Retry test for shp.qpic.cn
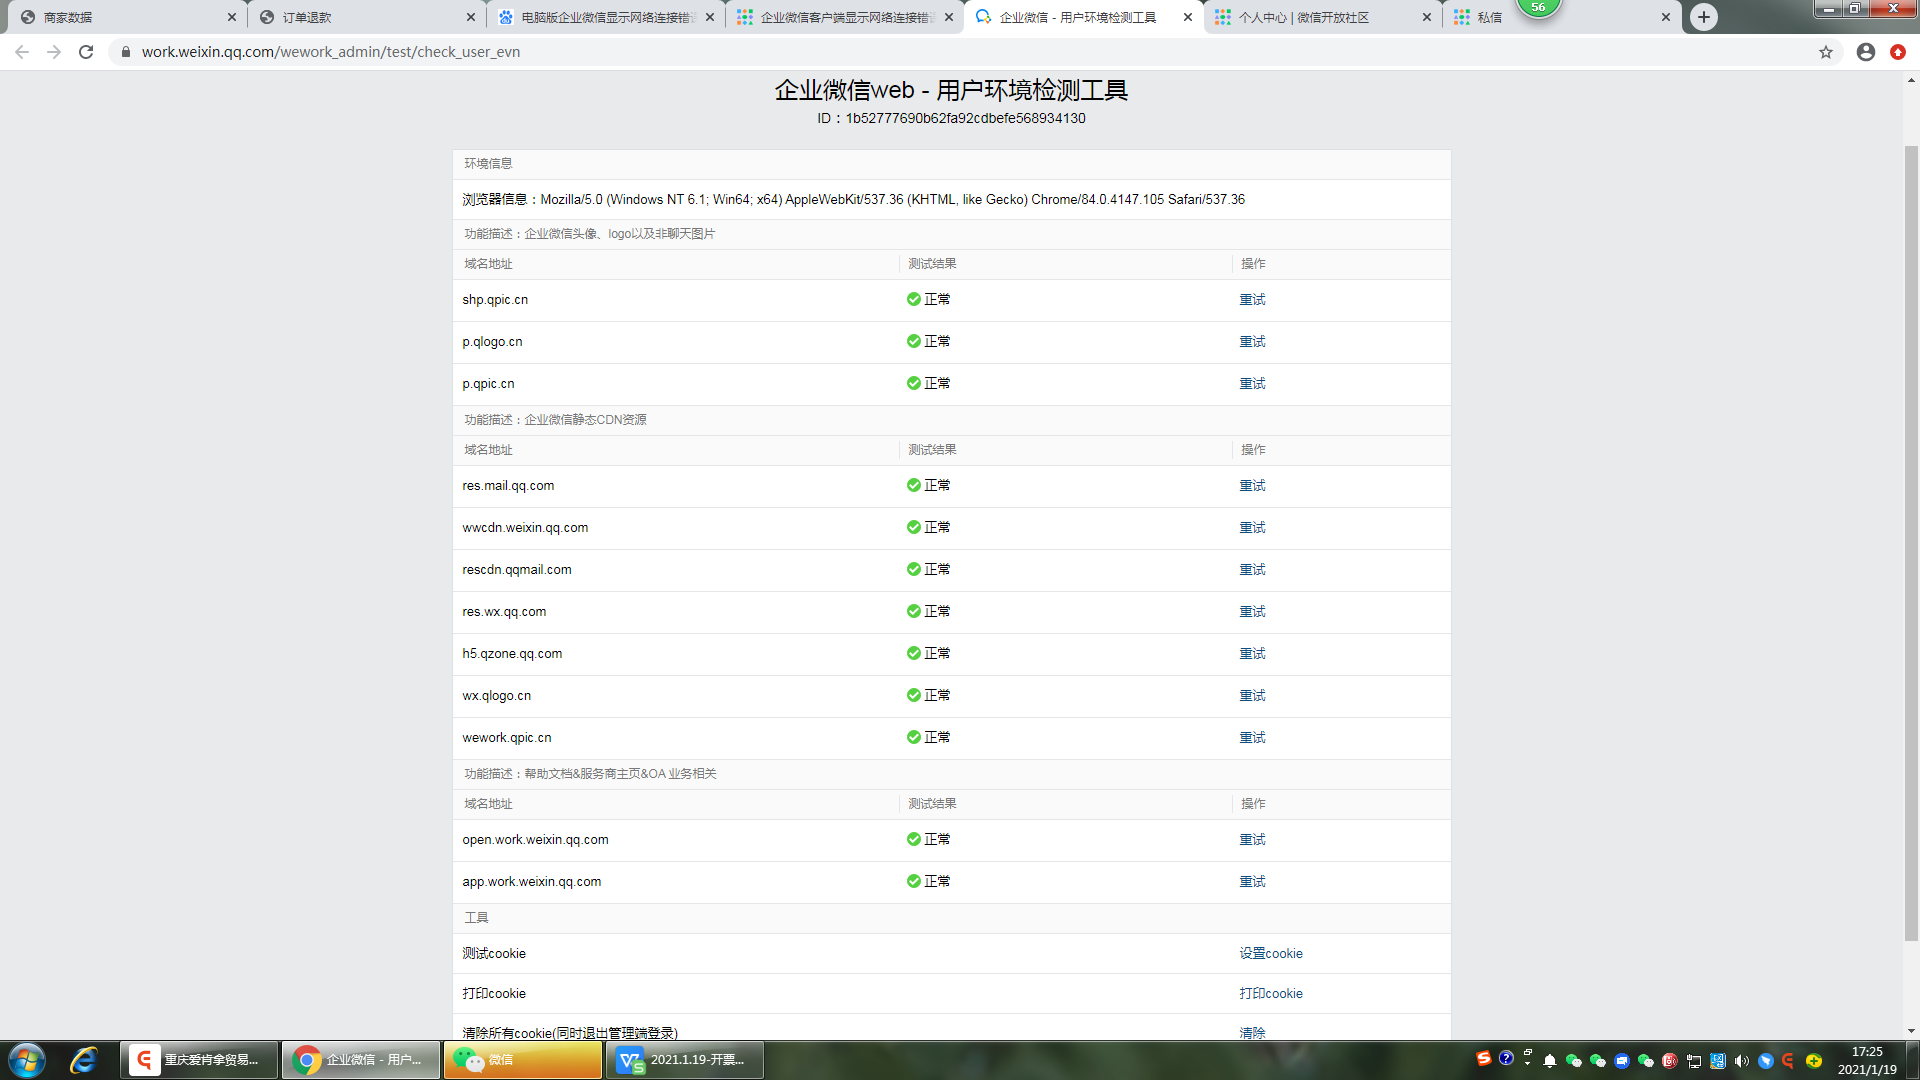The width and height of the screenshot is (1920, 1080). 1252,300
